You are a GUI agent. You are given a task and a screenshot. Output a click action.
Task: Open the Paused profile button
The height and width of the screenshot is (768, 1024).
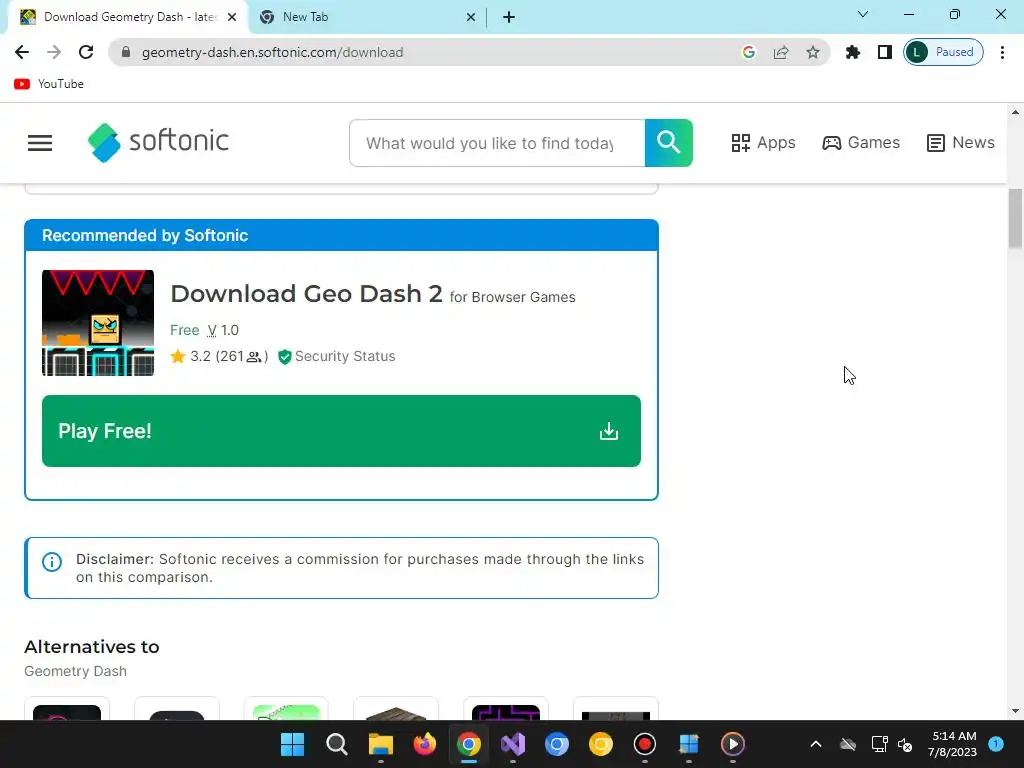pos(943,52)
